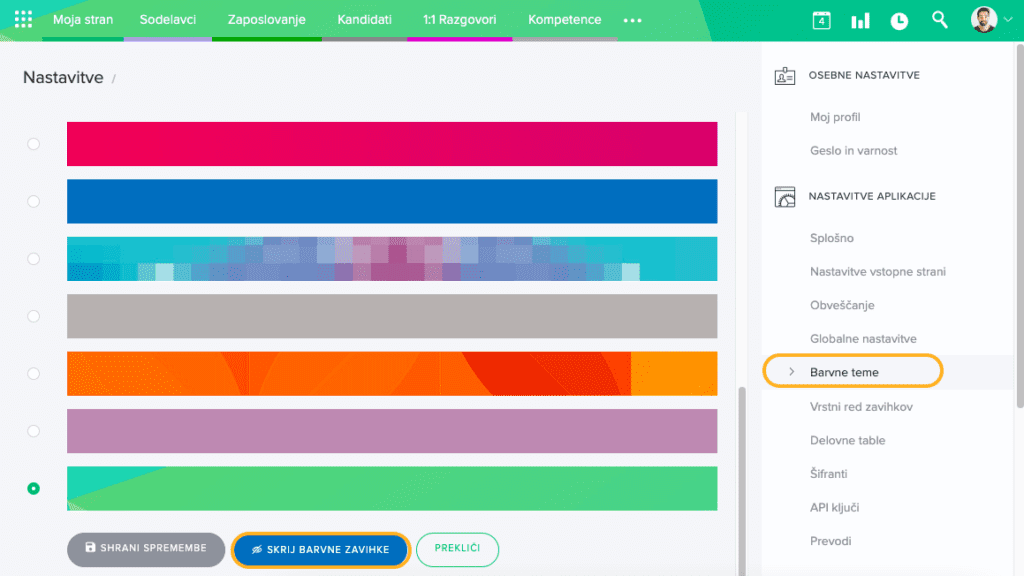Viewport: 1024px width, 576px height.
Task: Pick the gray color theme banner
Action: [x=391, y=316]
